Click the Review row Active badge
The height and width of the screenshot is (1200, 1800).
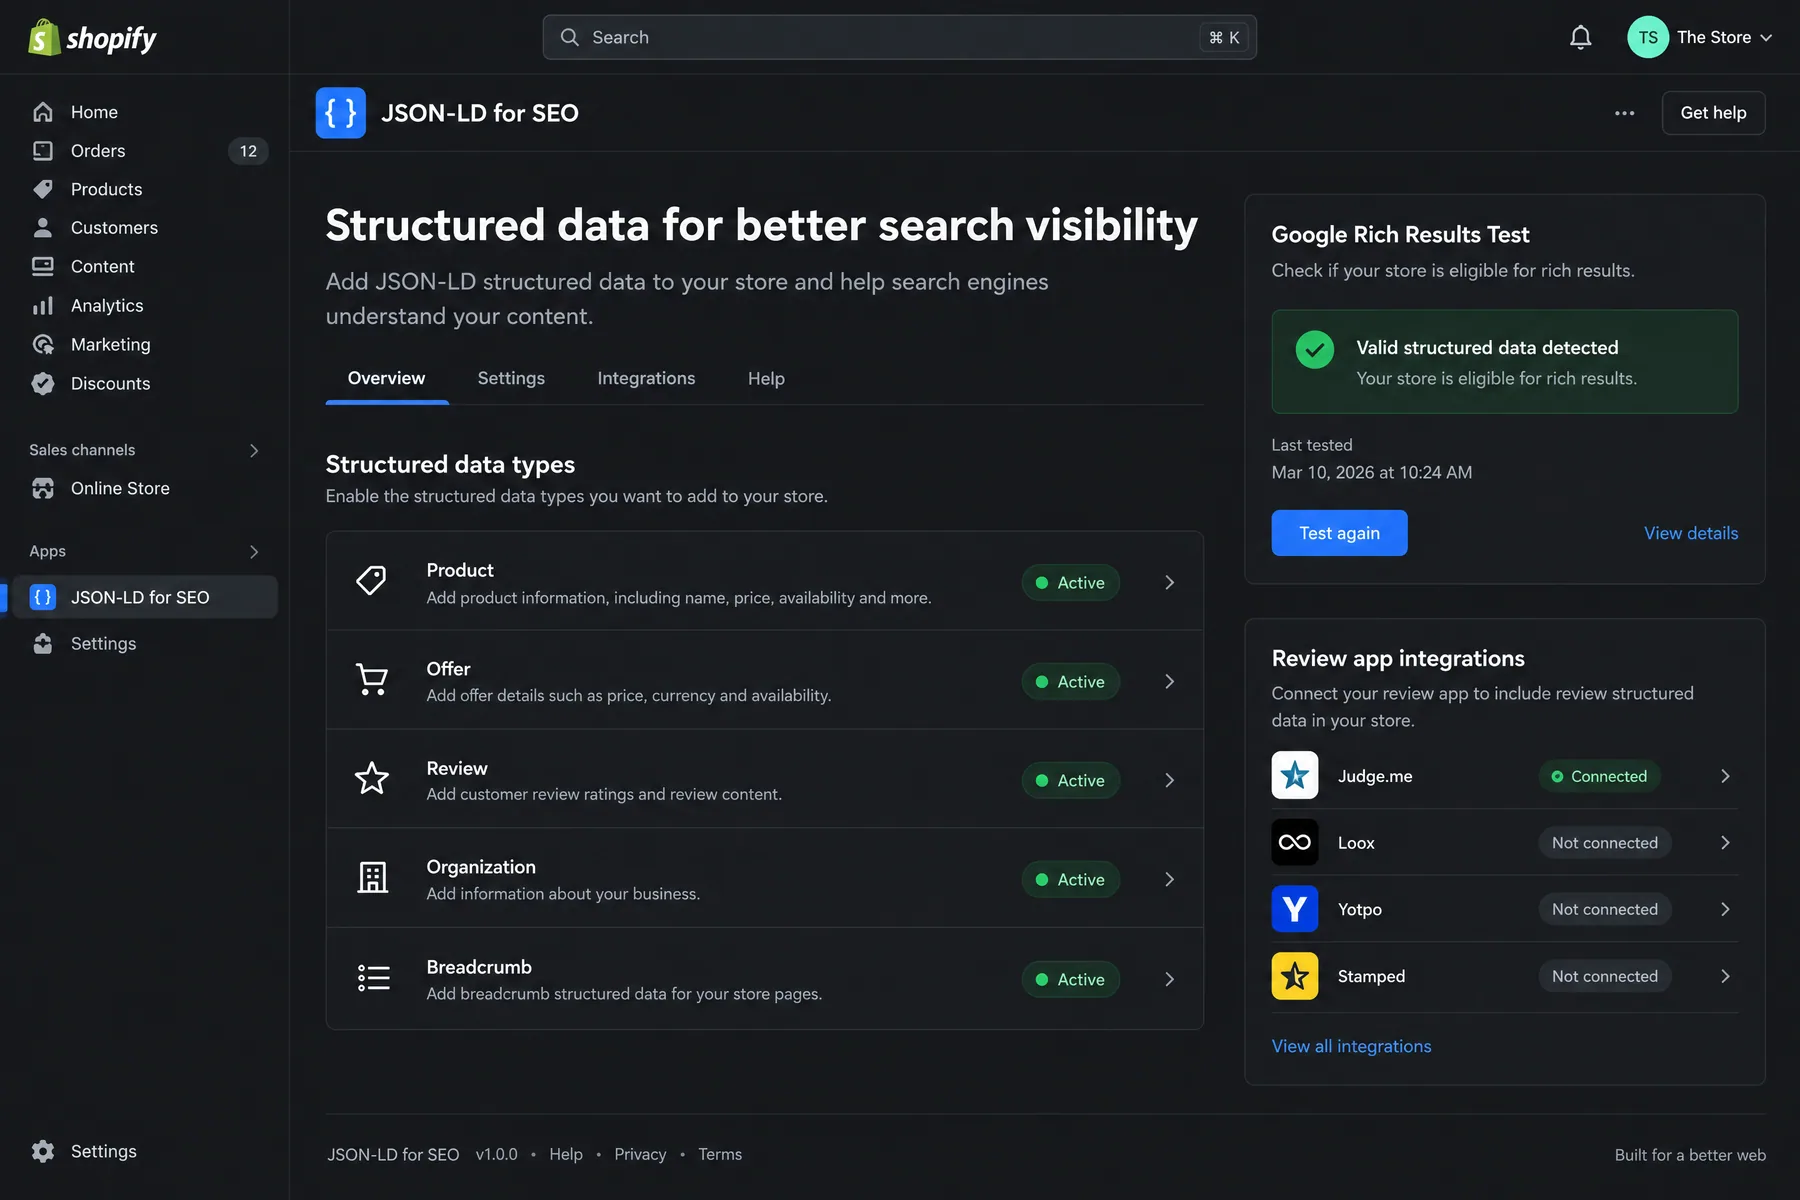[1070, 780]
